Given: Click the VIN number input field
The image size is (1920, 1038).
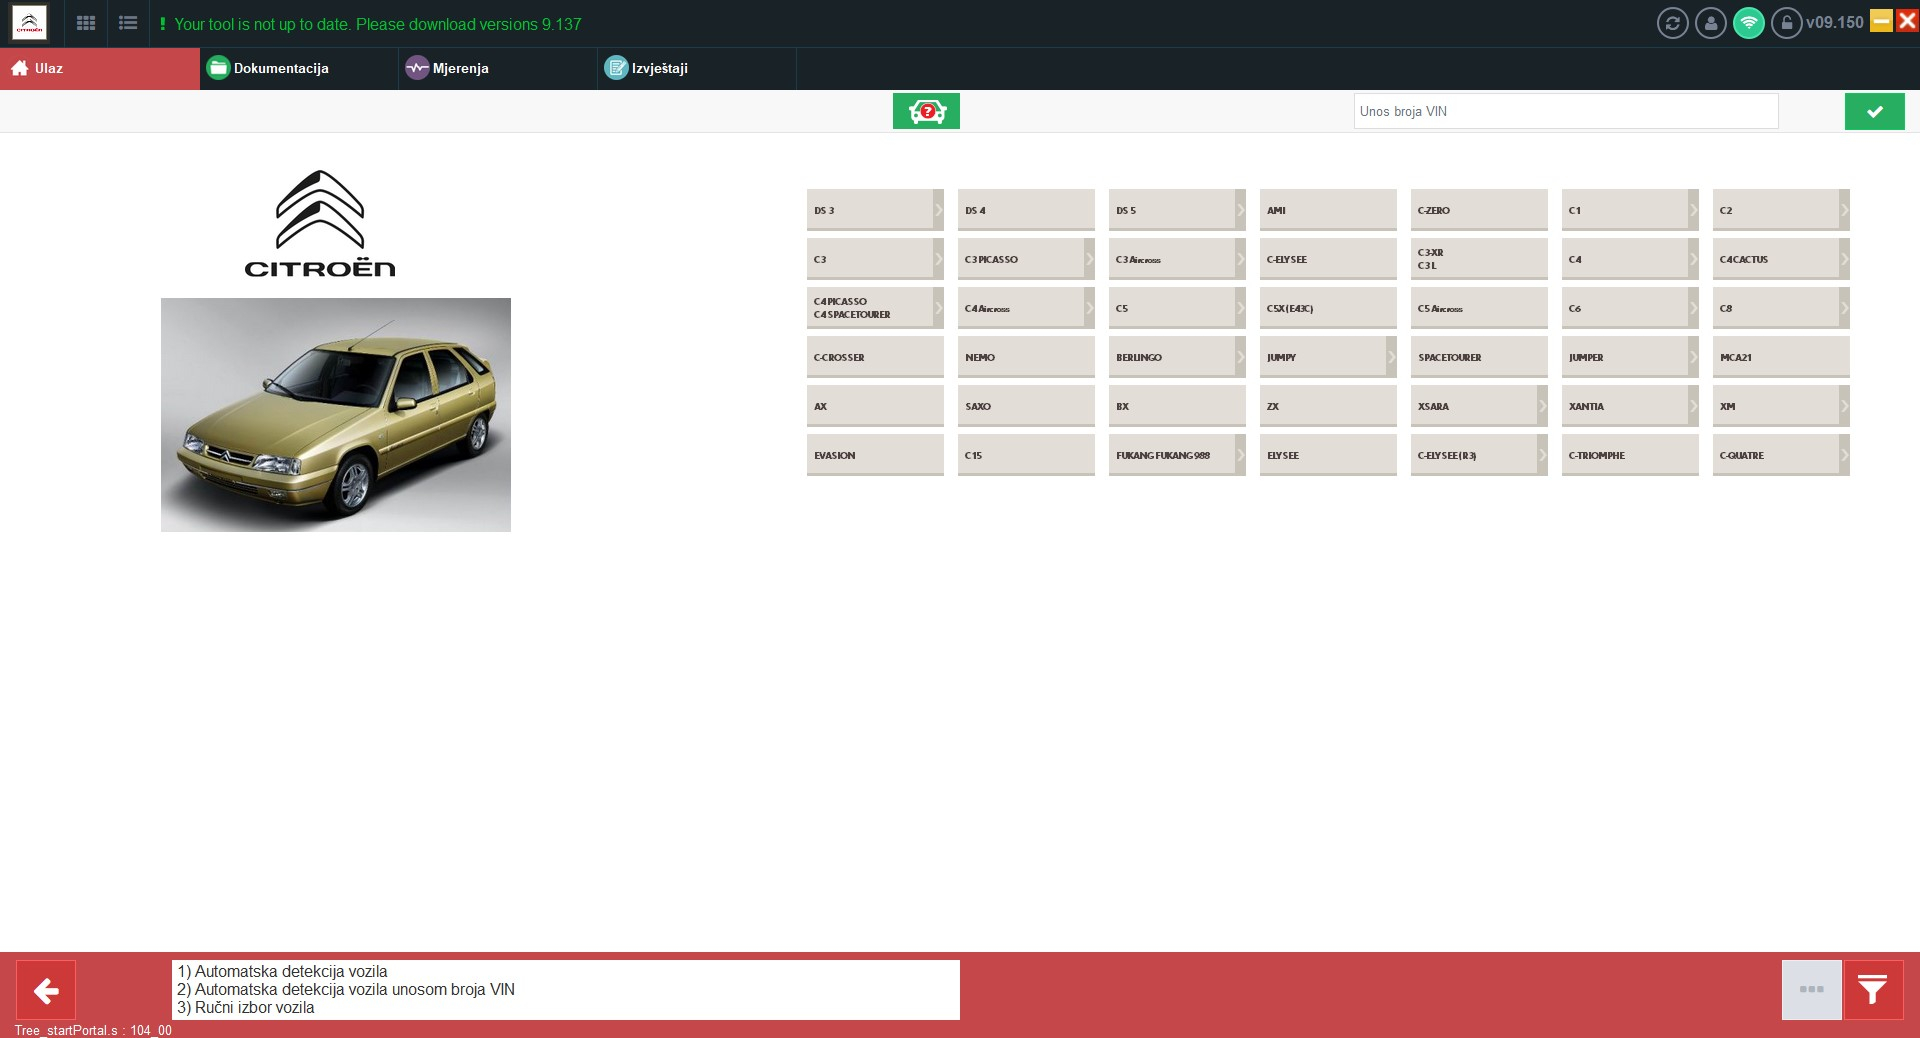Looking at the screenshot, I should click(x=1566, y=111).
